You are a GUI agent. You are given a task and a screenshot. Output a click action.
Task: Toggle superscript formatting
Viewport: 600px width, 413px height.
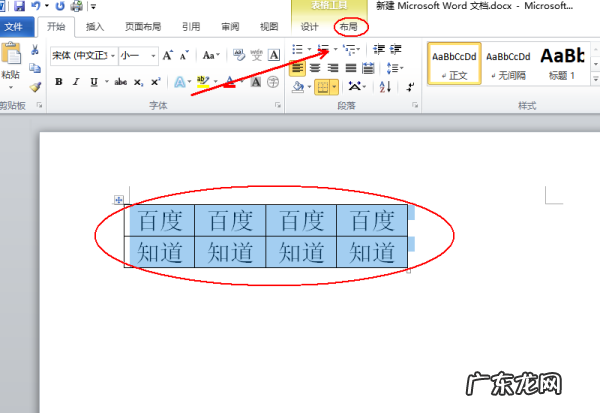coord(155,82)
